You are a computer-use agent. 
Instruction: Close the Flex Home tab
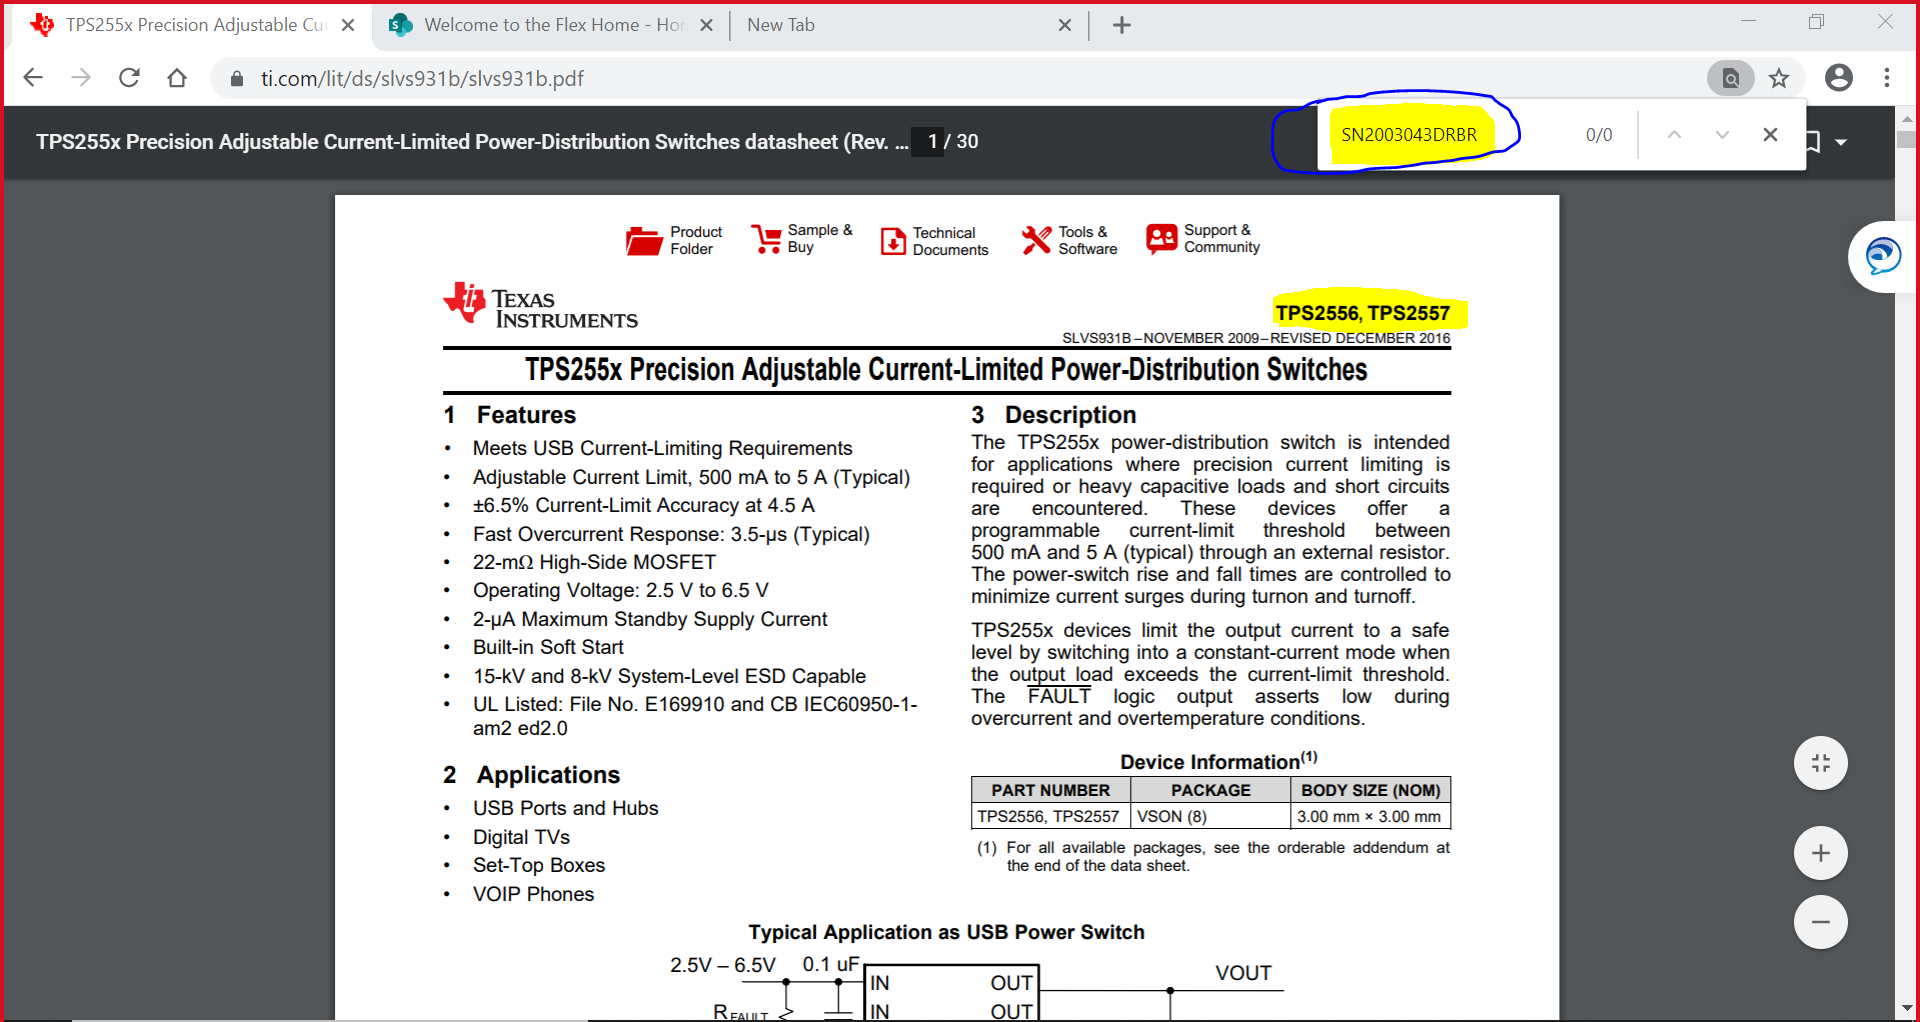pos(706,25)
